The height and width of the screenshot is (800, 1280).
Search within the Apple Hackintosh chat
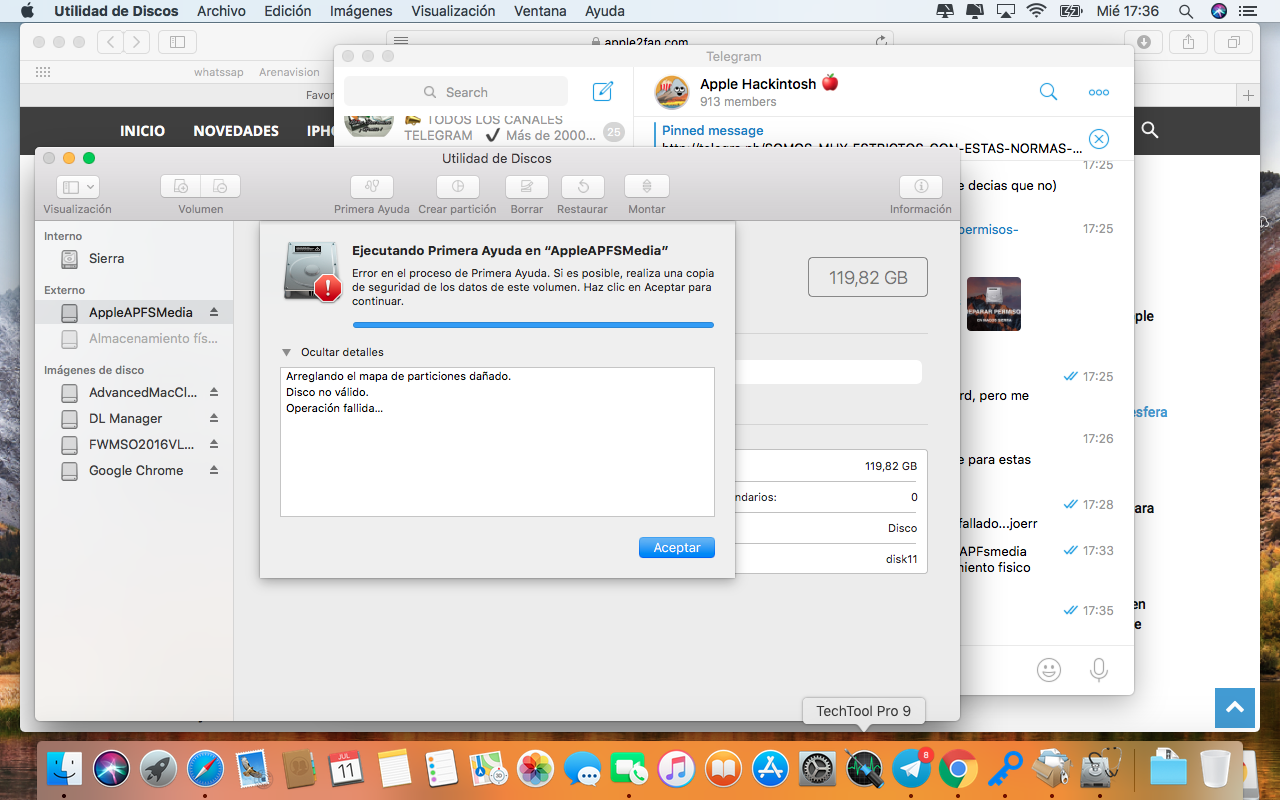[1048, 92]
